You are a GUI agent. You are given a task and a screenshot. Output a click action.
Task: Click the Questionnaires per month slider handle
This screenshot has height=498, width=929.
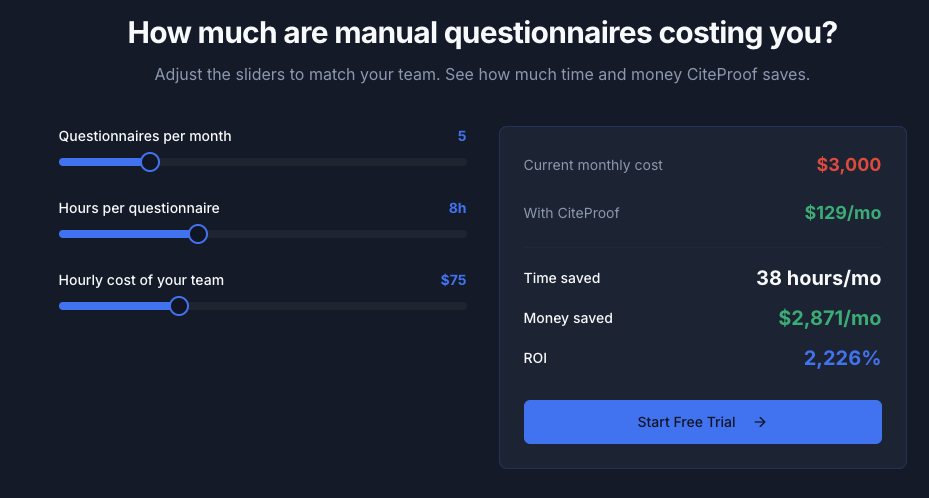(150, 162)
